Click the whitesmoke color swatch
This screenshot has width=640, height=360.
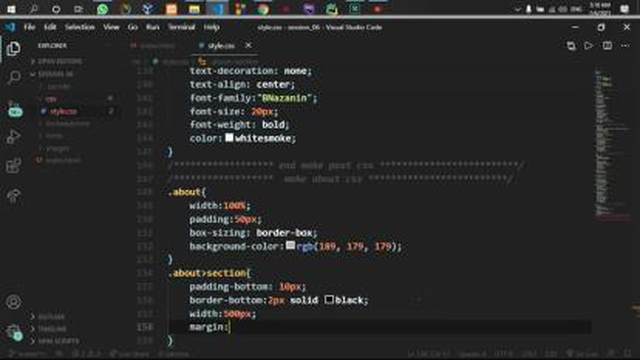pyautogui.click(x=229, y=138)
